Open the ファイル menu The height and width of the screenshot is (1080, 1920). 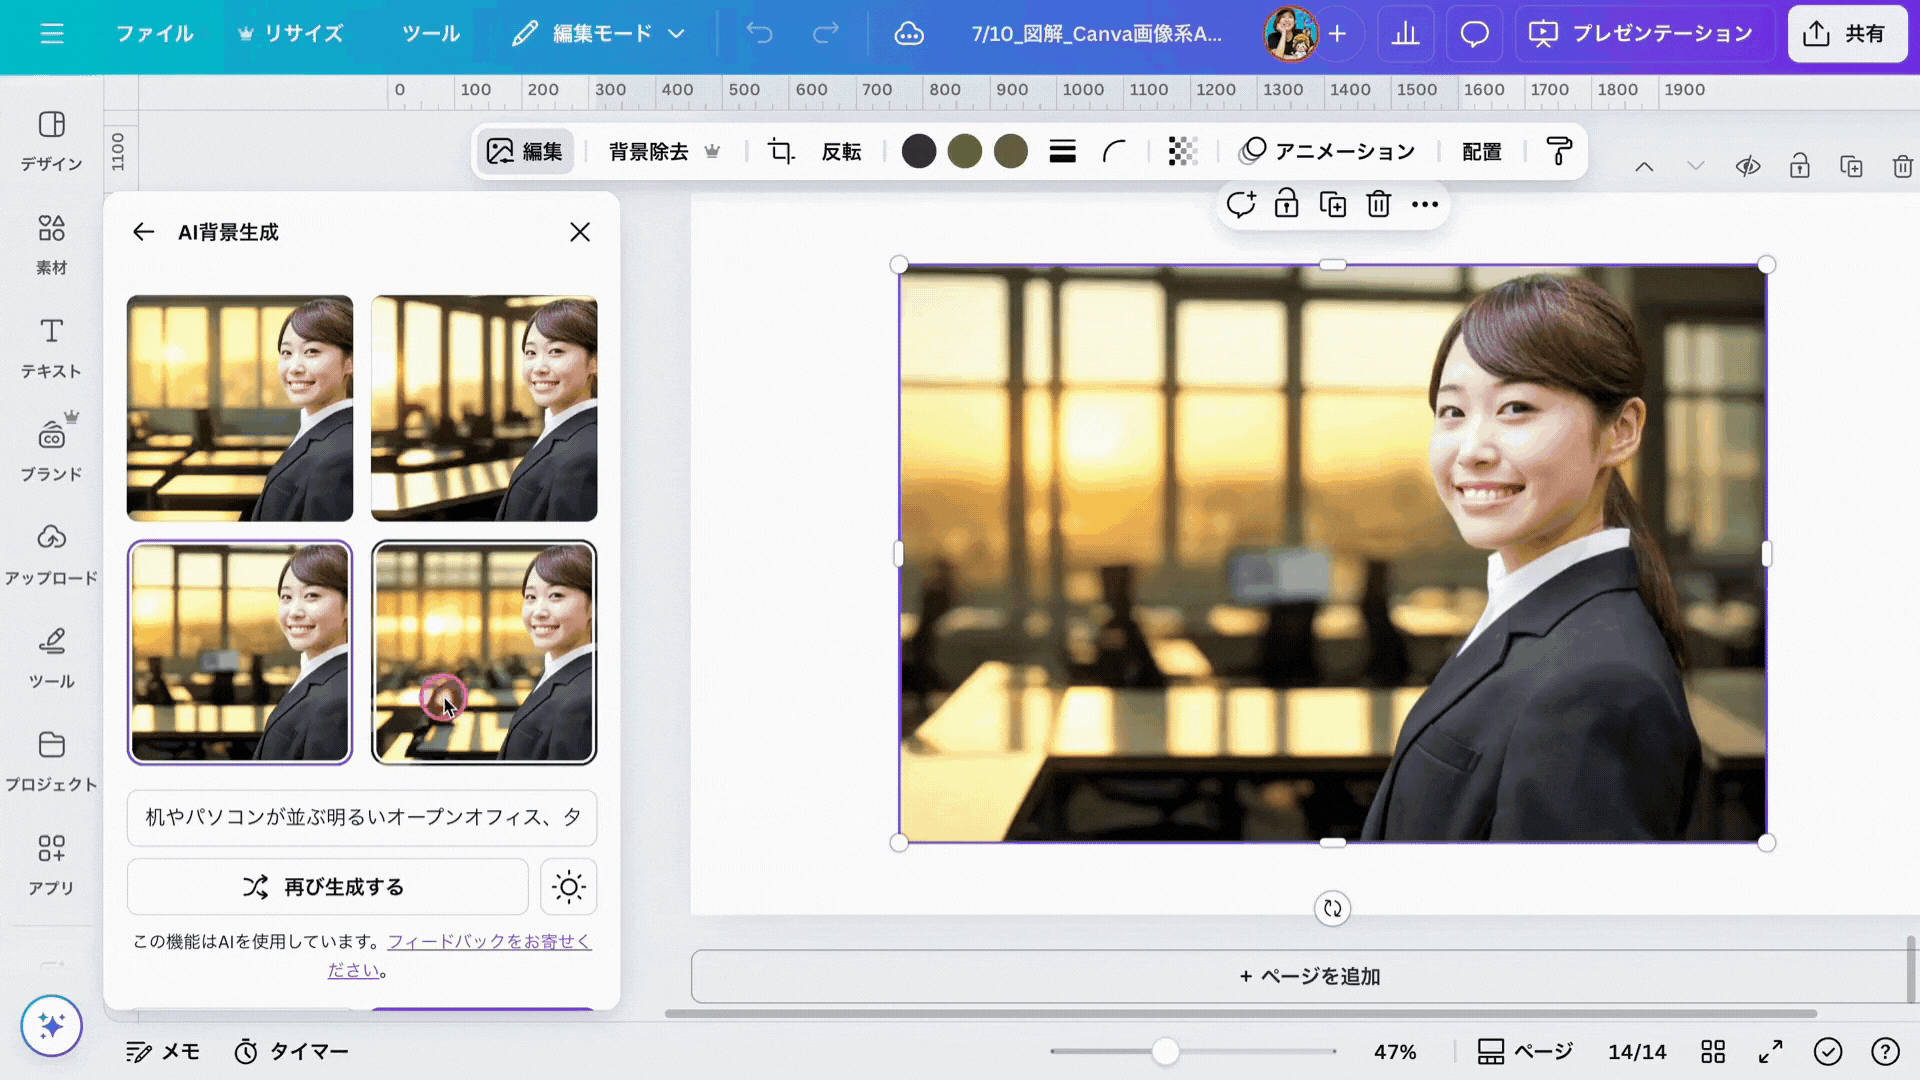[154, 34]
